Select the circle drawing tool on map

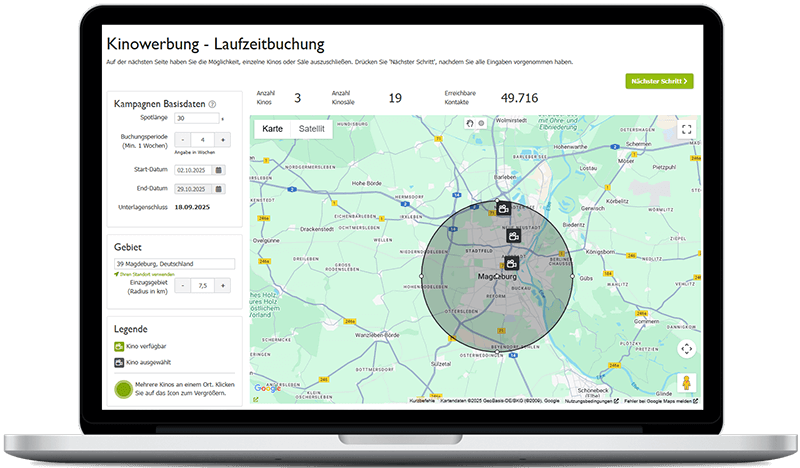(x=481, y=123)
